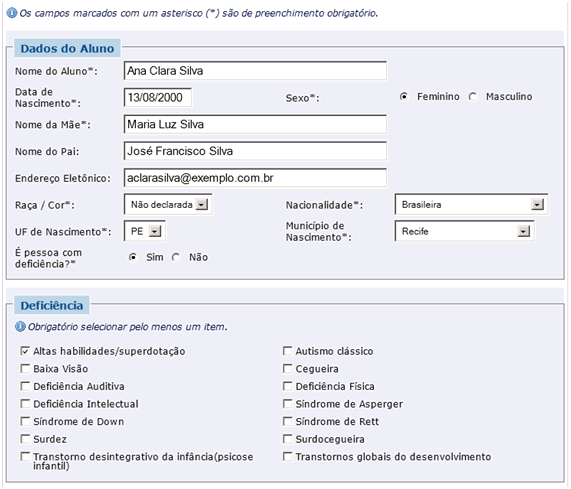Tick the Surdocegueira checkbox

pos(287,439)
